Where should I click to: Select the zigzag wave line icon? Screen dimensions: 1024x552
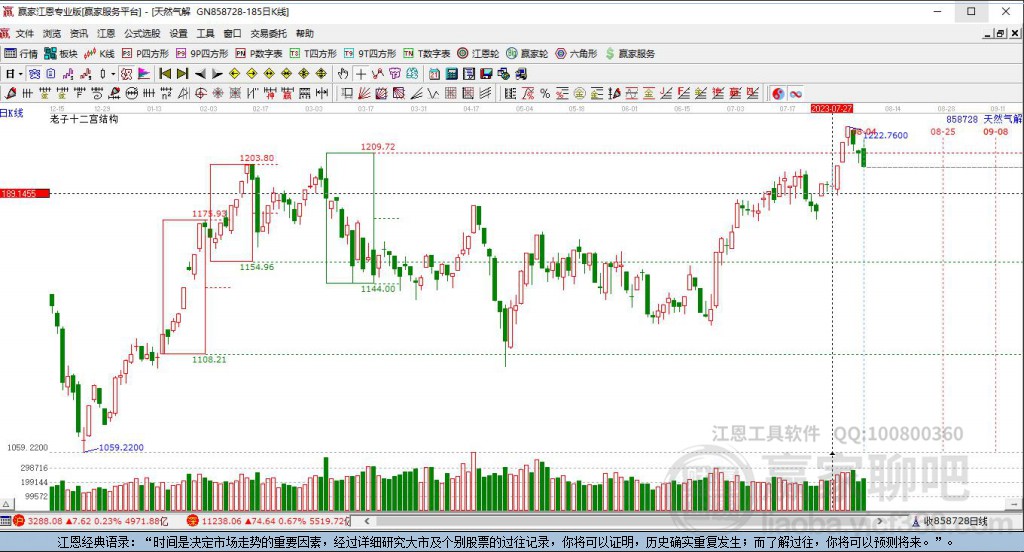coord(432,93)
